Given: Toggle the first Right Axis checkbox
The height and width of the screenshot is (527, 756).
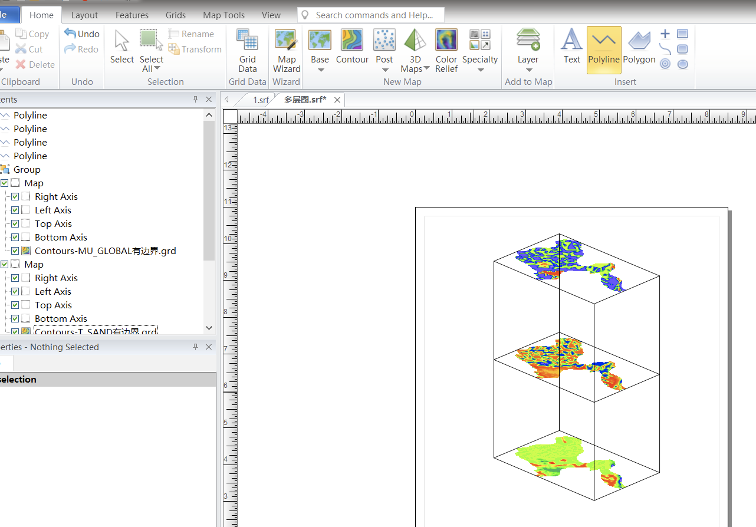Looking at the screenshot, I should [x=15, y=197].
